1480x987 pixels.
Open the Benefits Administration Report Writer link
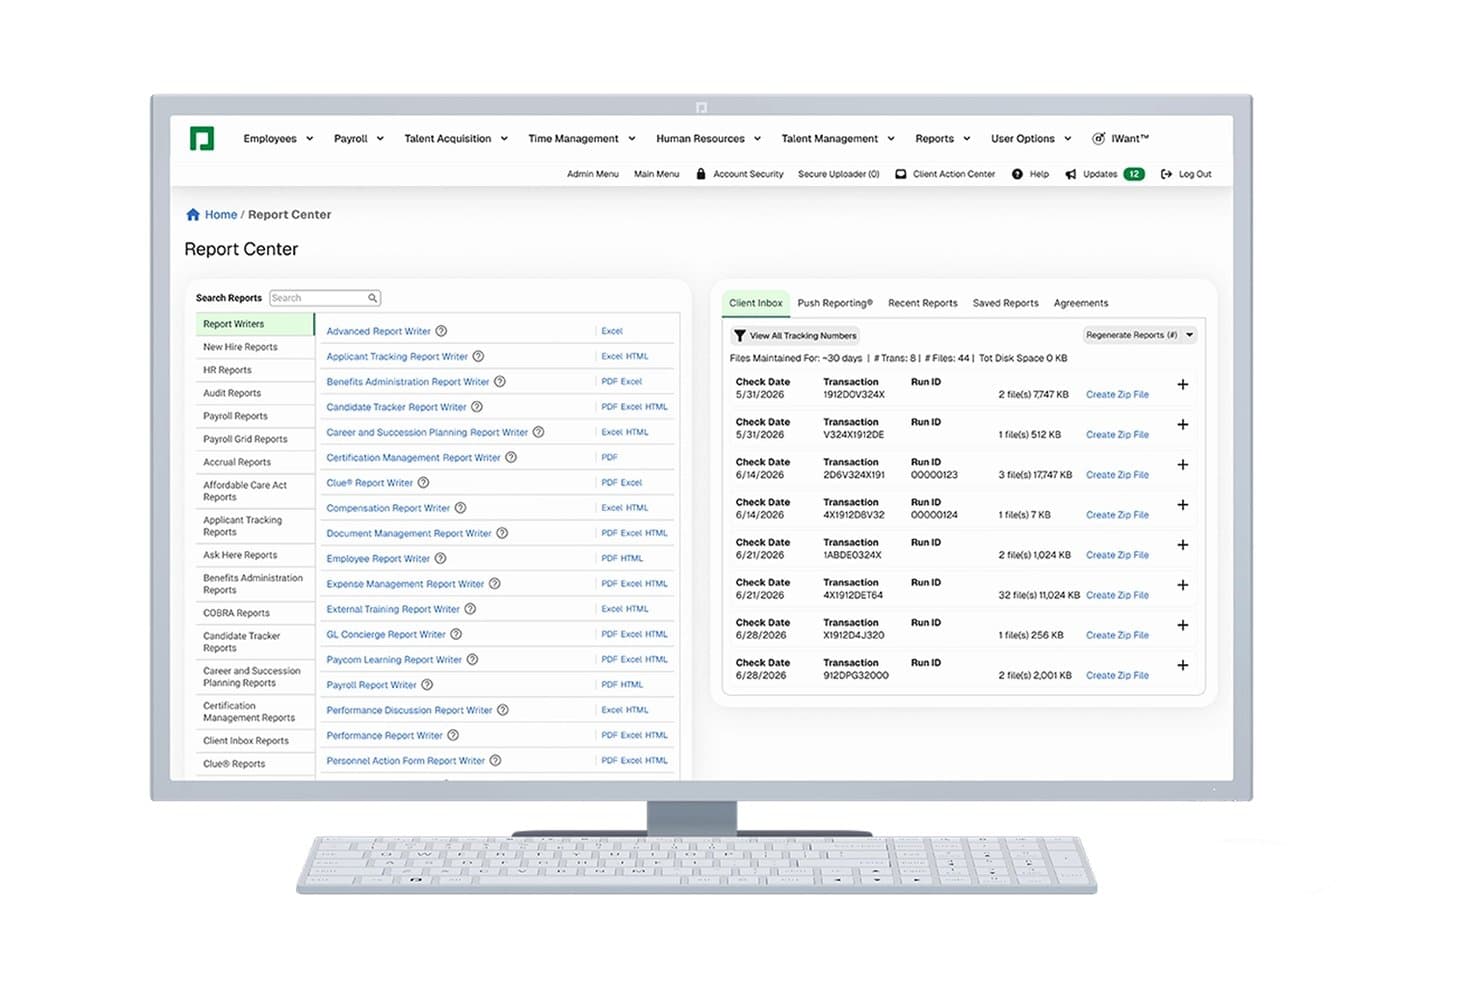408,382
